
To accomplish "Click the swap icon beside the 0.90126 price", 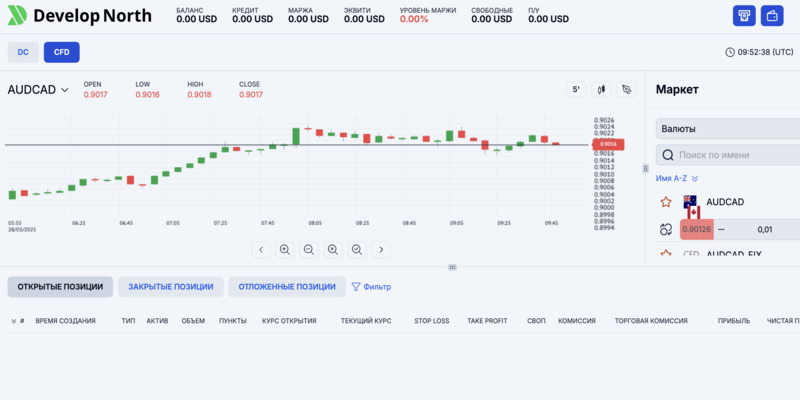I will pyautogui.click(x=666, y=229).
